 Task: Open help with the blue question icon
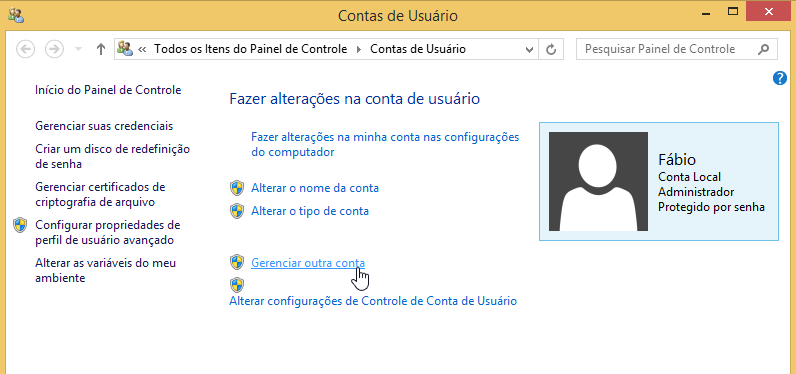coord(780,78)
